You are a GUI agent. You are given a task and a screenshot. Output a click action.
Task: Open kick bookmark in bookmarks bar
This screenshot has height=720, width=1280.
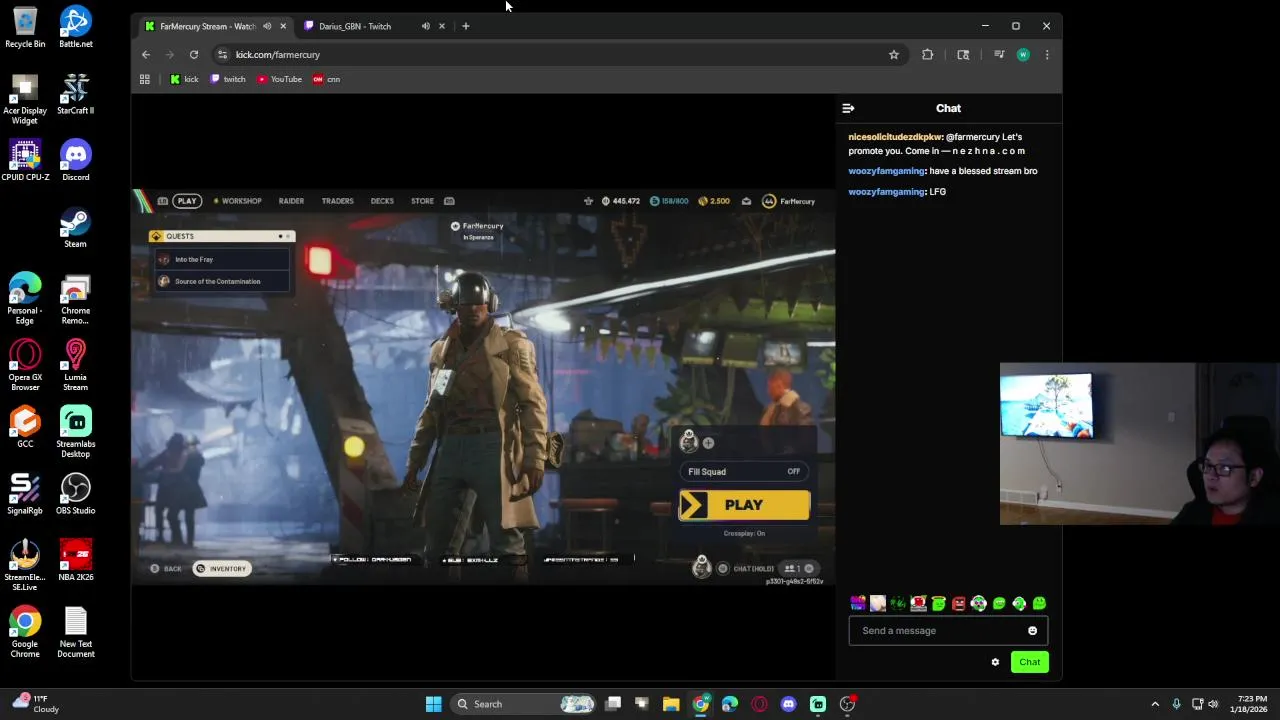point(184,79)
